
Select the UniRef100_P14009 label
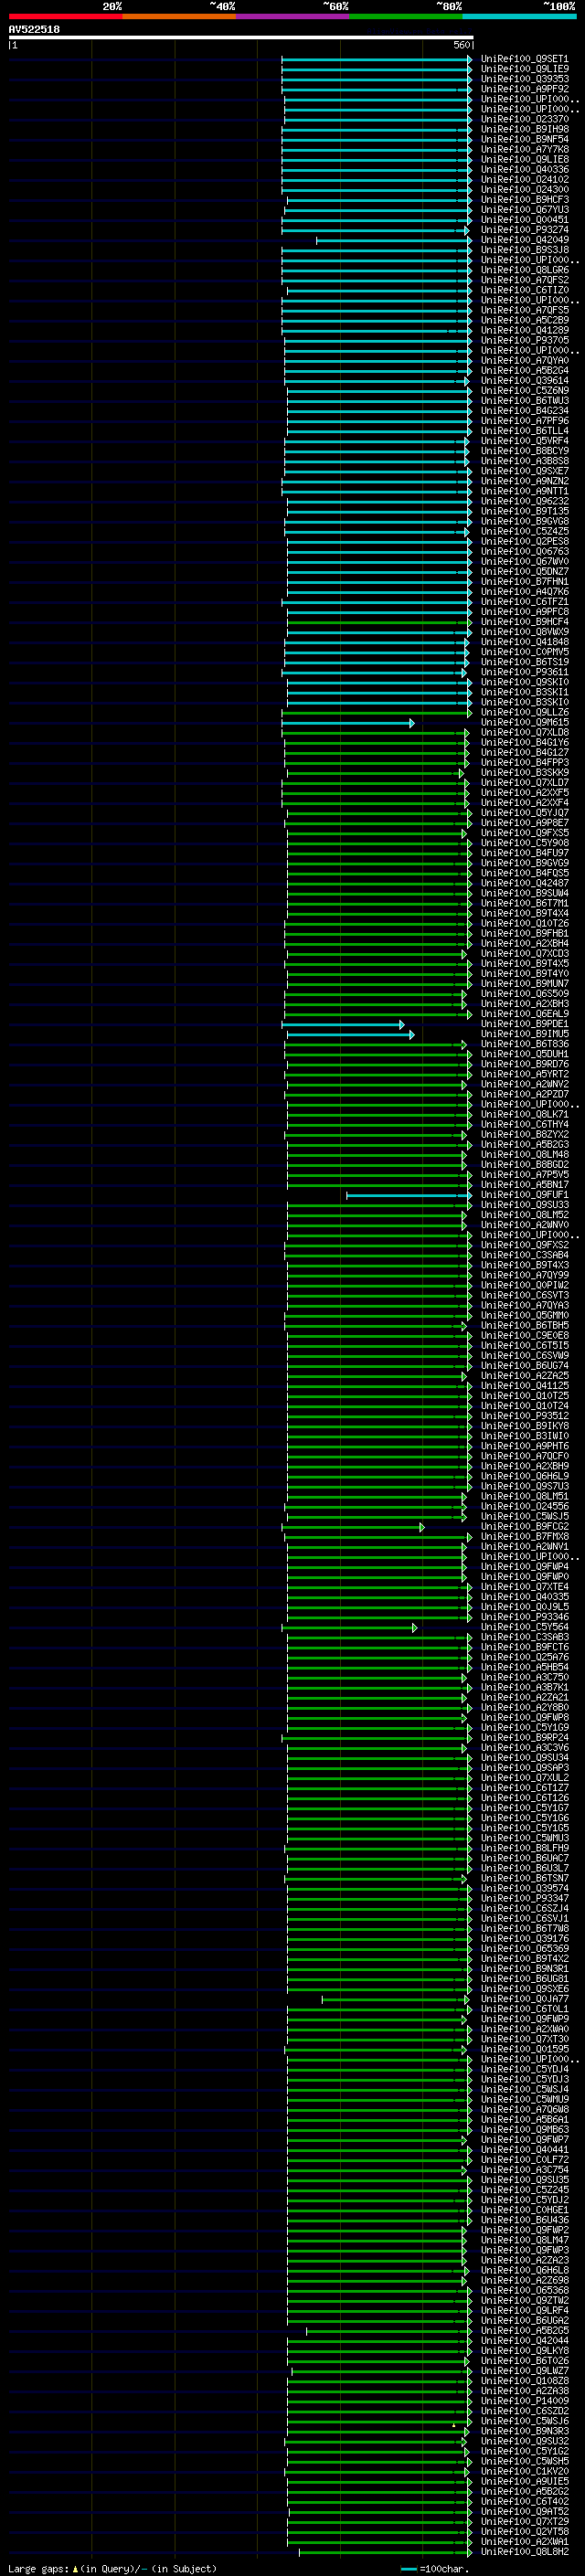tap(524, 2401)
